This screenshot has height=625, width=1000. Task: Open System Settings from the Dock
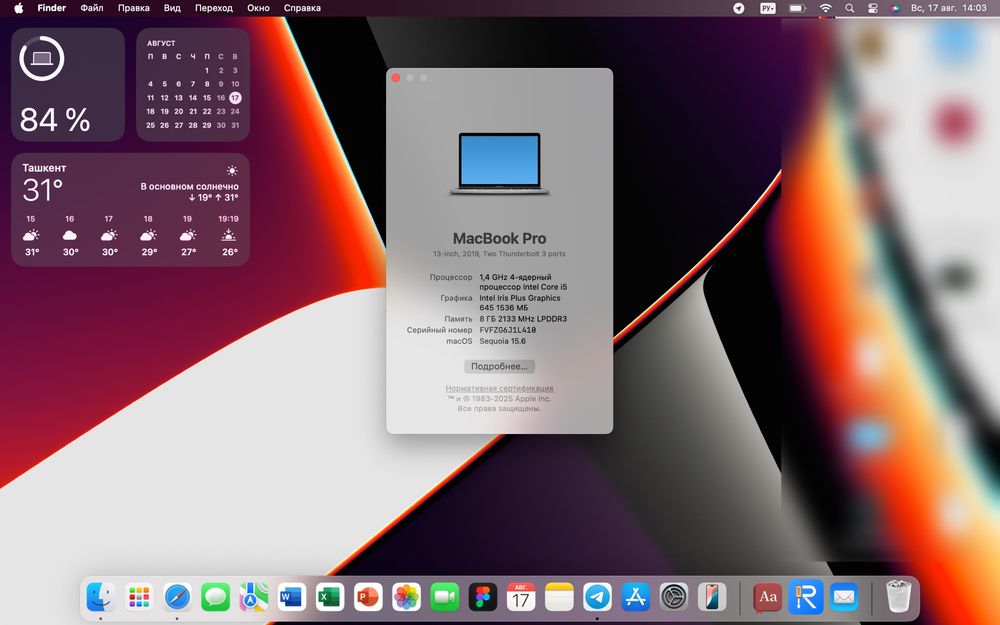coord(674,598)
